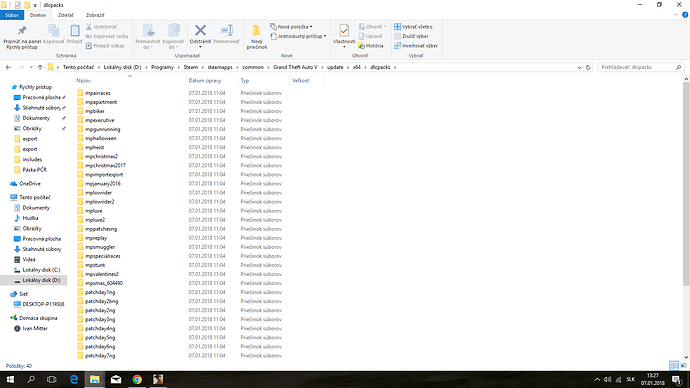Open Rýchly prístup in sidebar
This screenshot has height=388, width=690.
tap(35, 87)
